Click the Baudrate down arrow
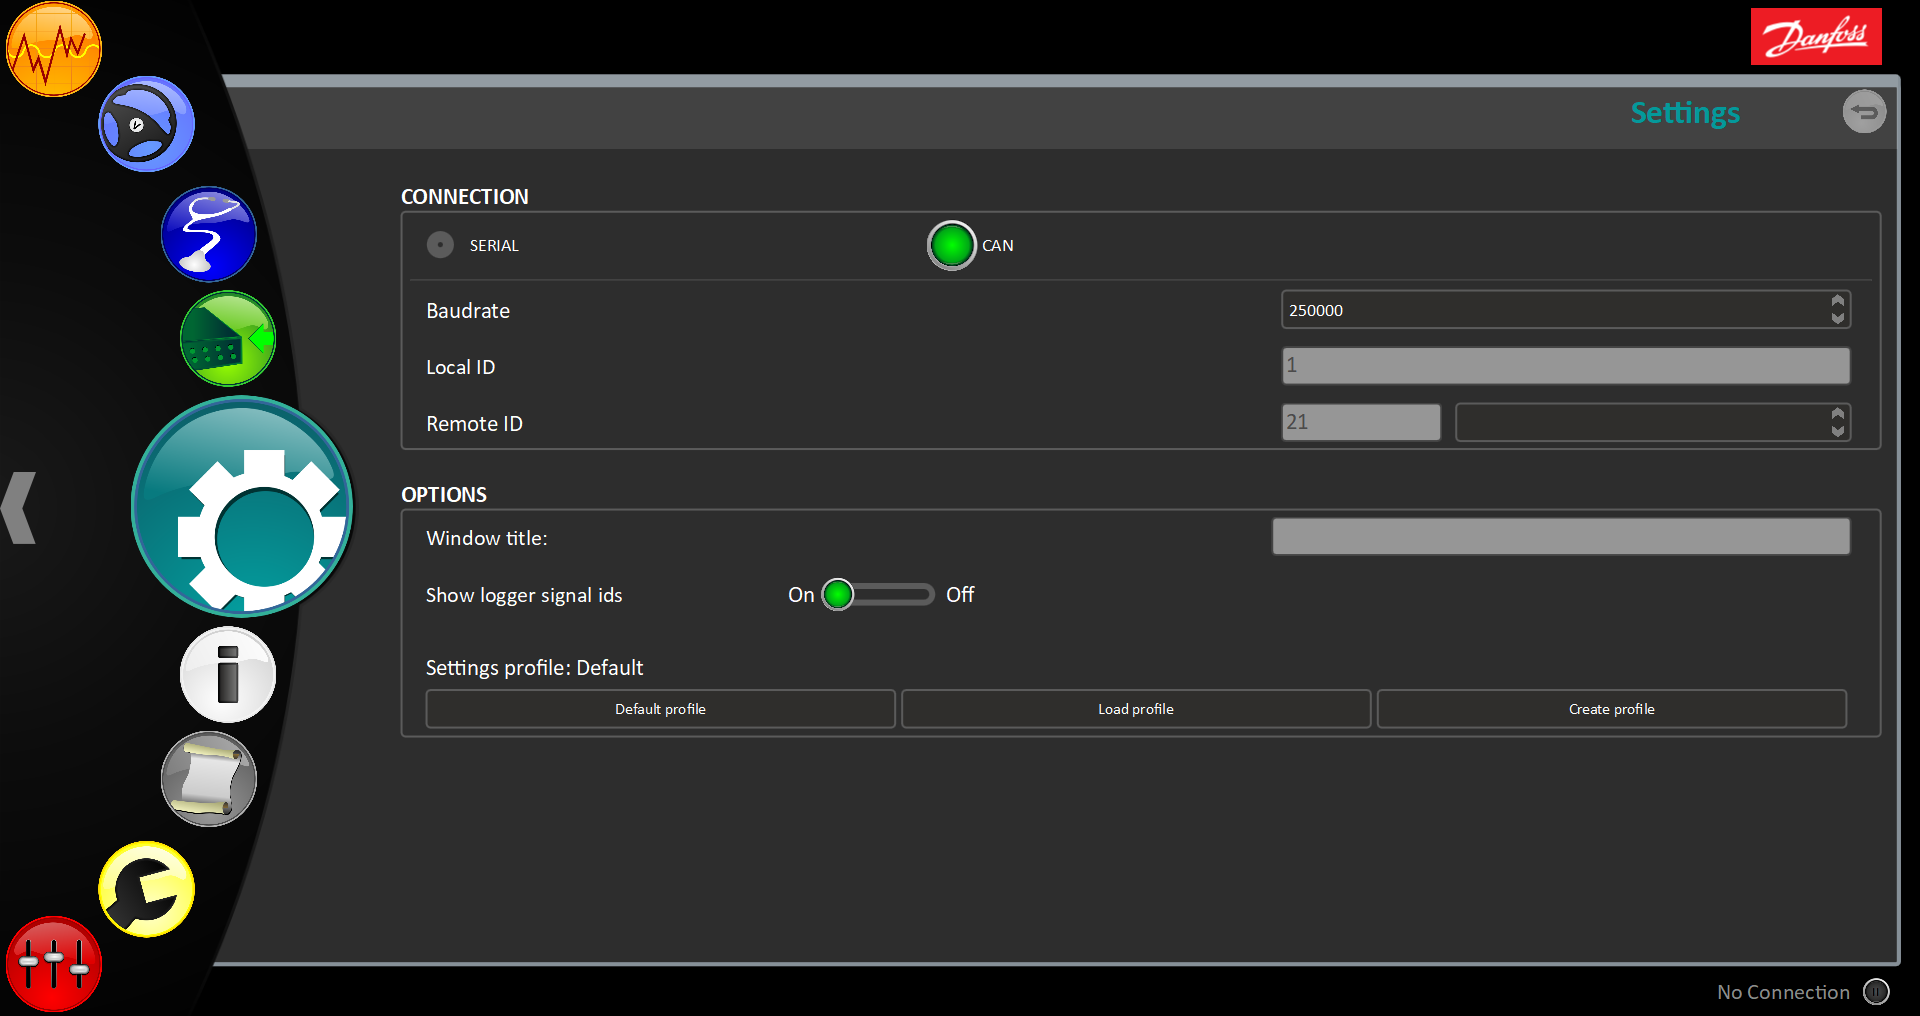This screenshot has width=1920, height=1016. coord(1837,318)
